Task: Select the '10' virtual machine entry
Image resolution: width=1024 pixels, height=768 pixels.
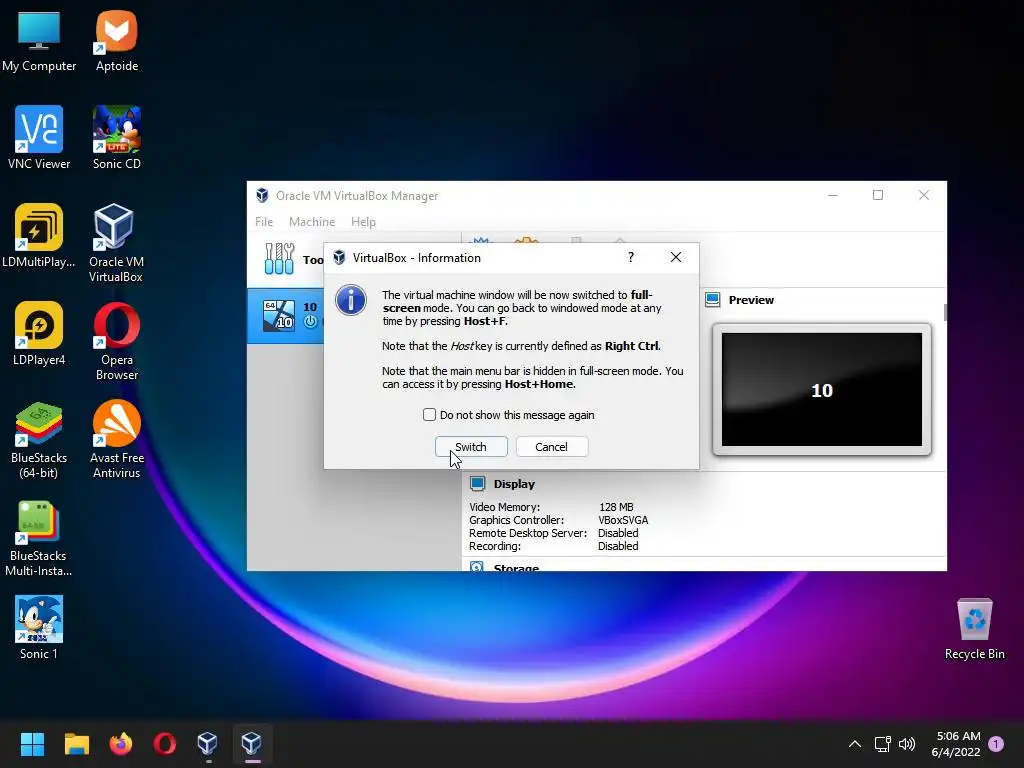Action: click(x=286, y=315)
